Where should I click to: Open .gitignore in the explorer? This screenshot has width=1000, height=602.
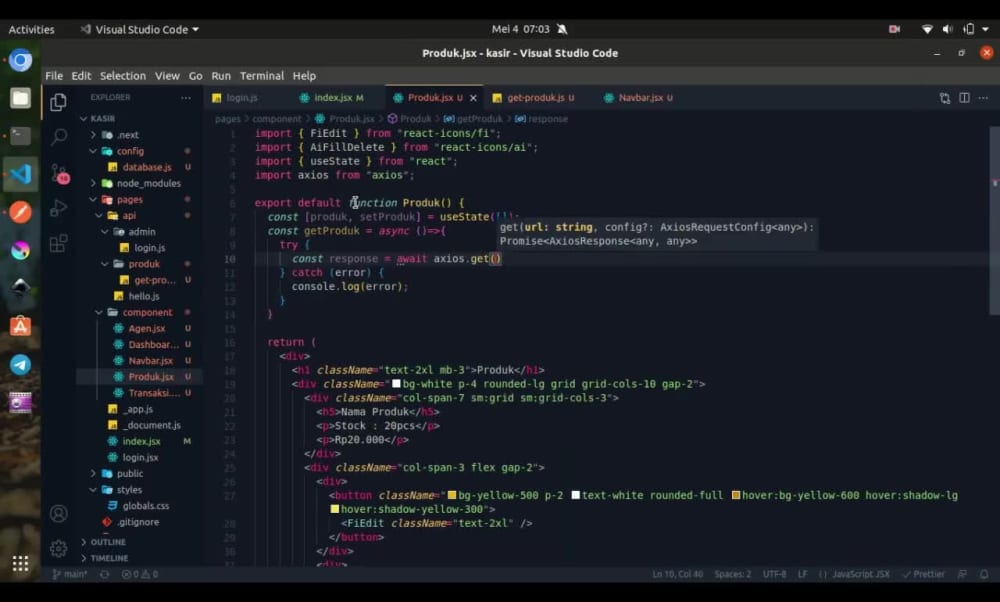[138, 522]
